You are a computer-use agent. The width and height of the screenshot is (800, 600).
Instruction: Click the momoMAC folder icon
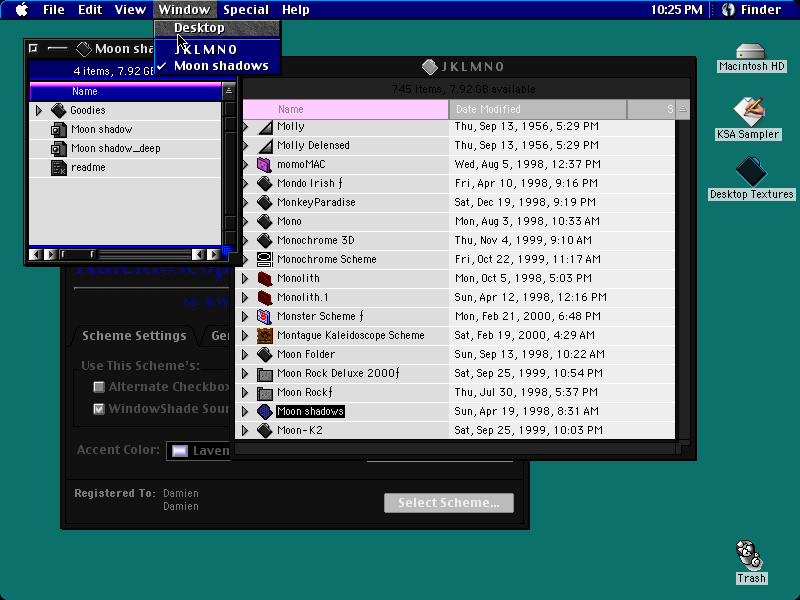(x=264, y=164)
